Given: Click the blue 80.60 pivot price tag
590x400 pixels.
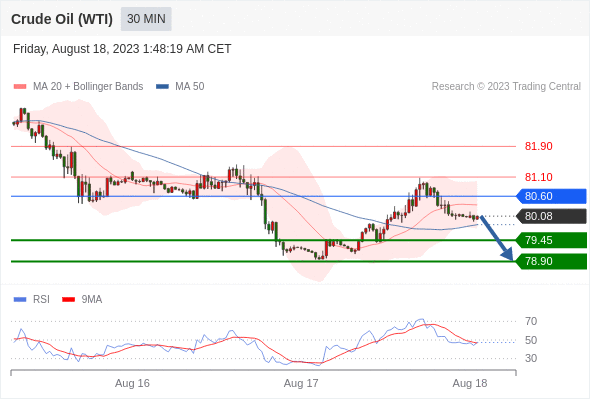Looking at the screenshot, I should pyautogui.click(x=551, y=196).
